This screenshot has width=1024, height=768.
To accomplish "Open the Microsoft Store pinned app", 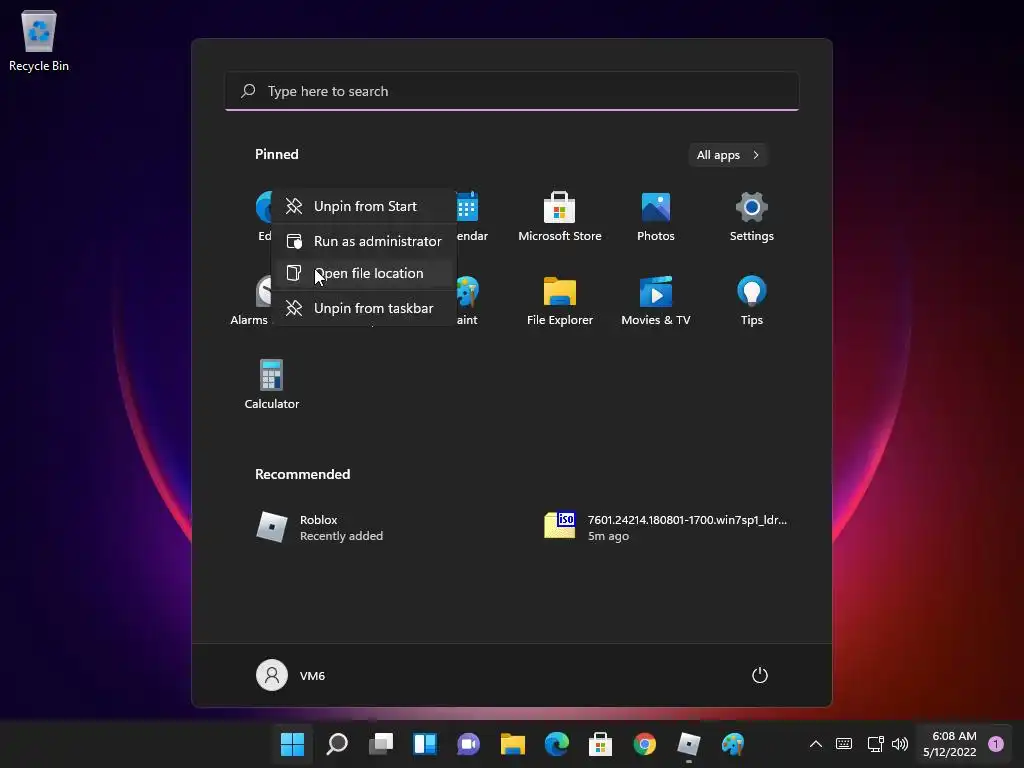I will pyautogui.click(x=560, y=217).
